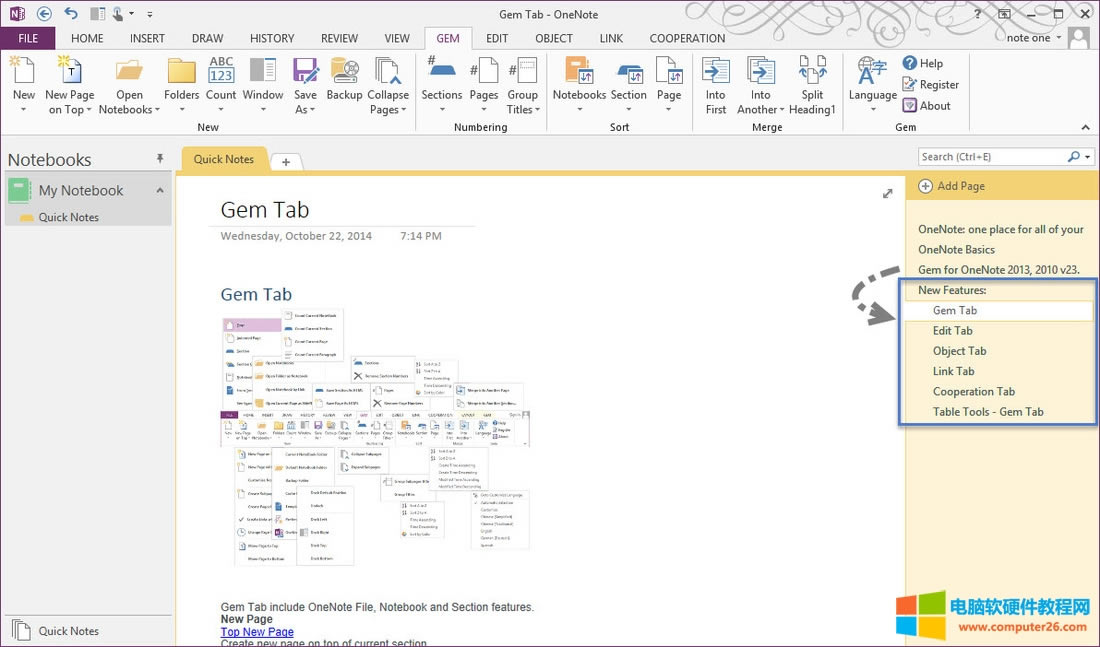Click the Count icon in ribbon

point(221,72)
